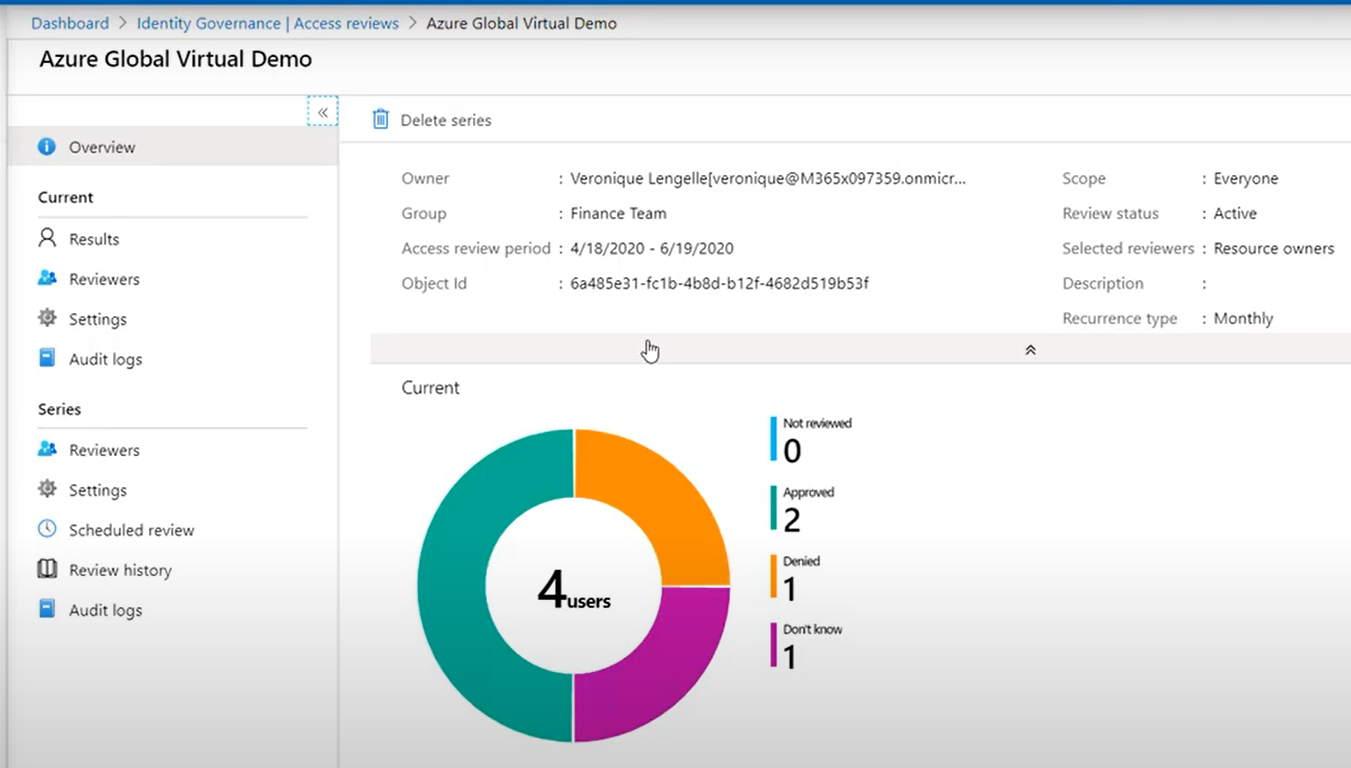Click the period 4/18/2020 - 6/19/2020

coord(652,248)
